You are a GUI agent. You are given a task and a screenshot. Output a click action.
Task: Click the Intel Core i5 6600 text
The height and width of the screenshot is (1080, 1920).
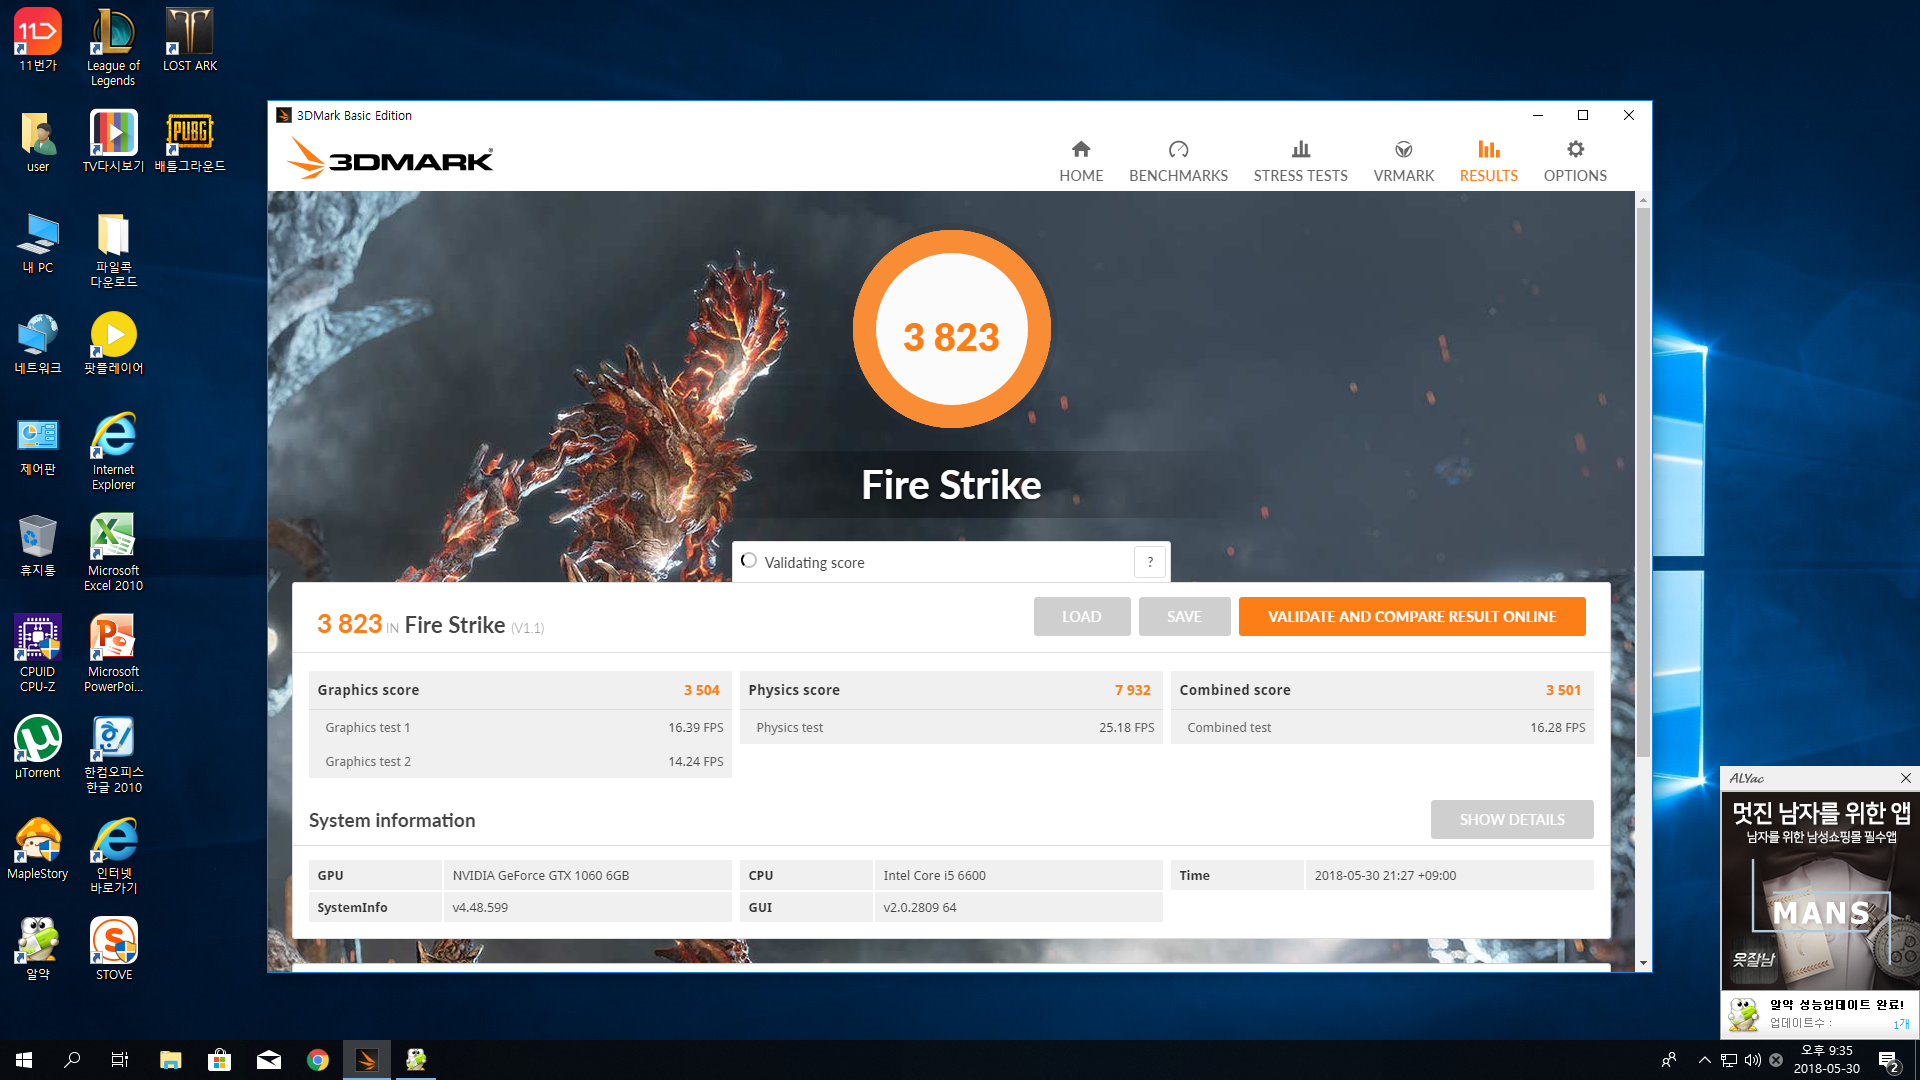pyautogui.click(x=934, y=875)
